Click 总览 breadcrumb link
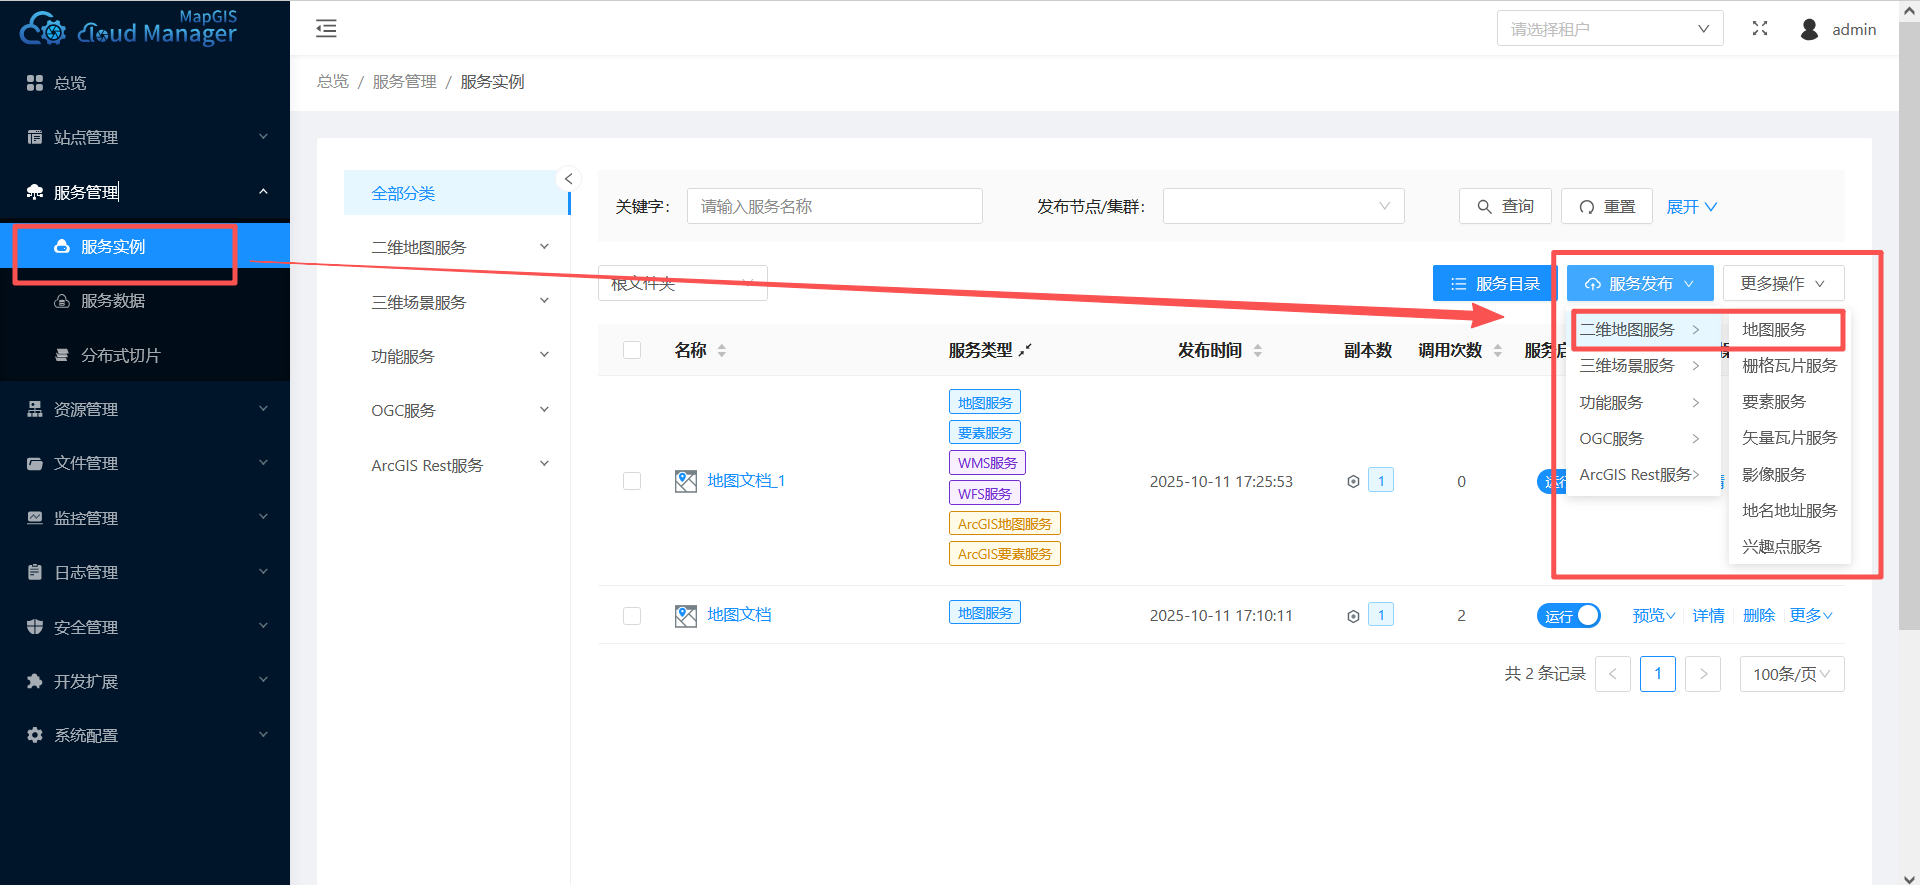The width and height of the screenshot is (1920, 885). pyautogui.click(x=333, y=82)
